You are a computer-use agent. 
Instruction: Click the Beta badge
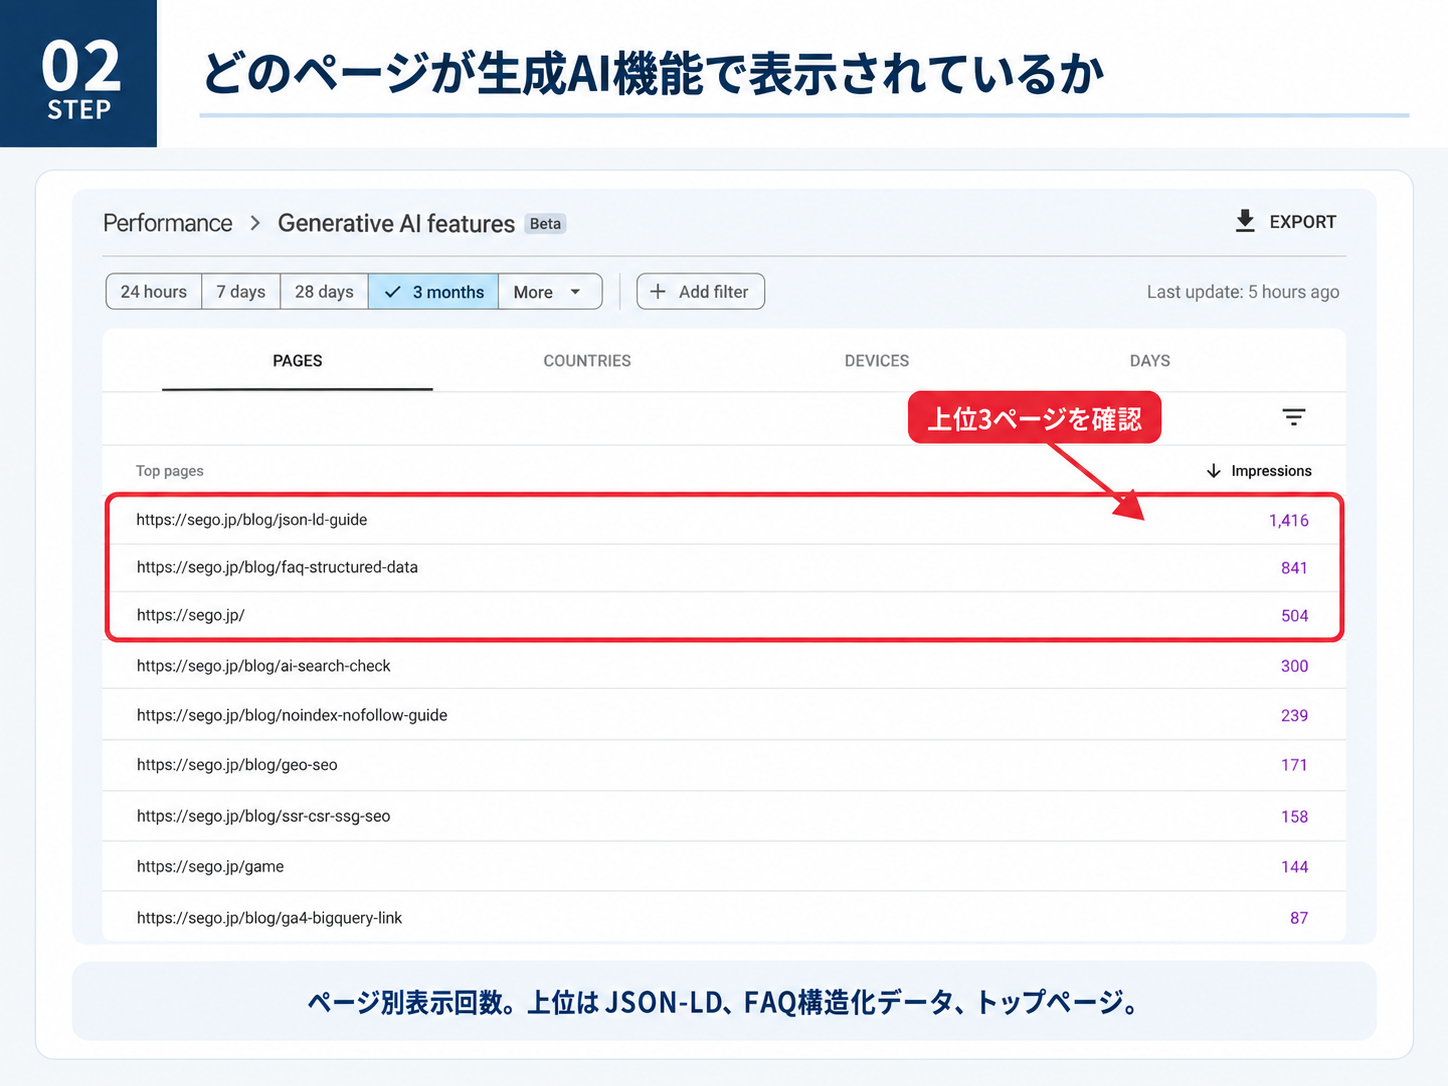545,224
